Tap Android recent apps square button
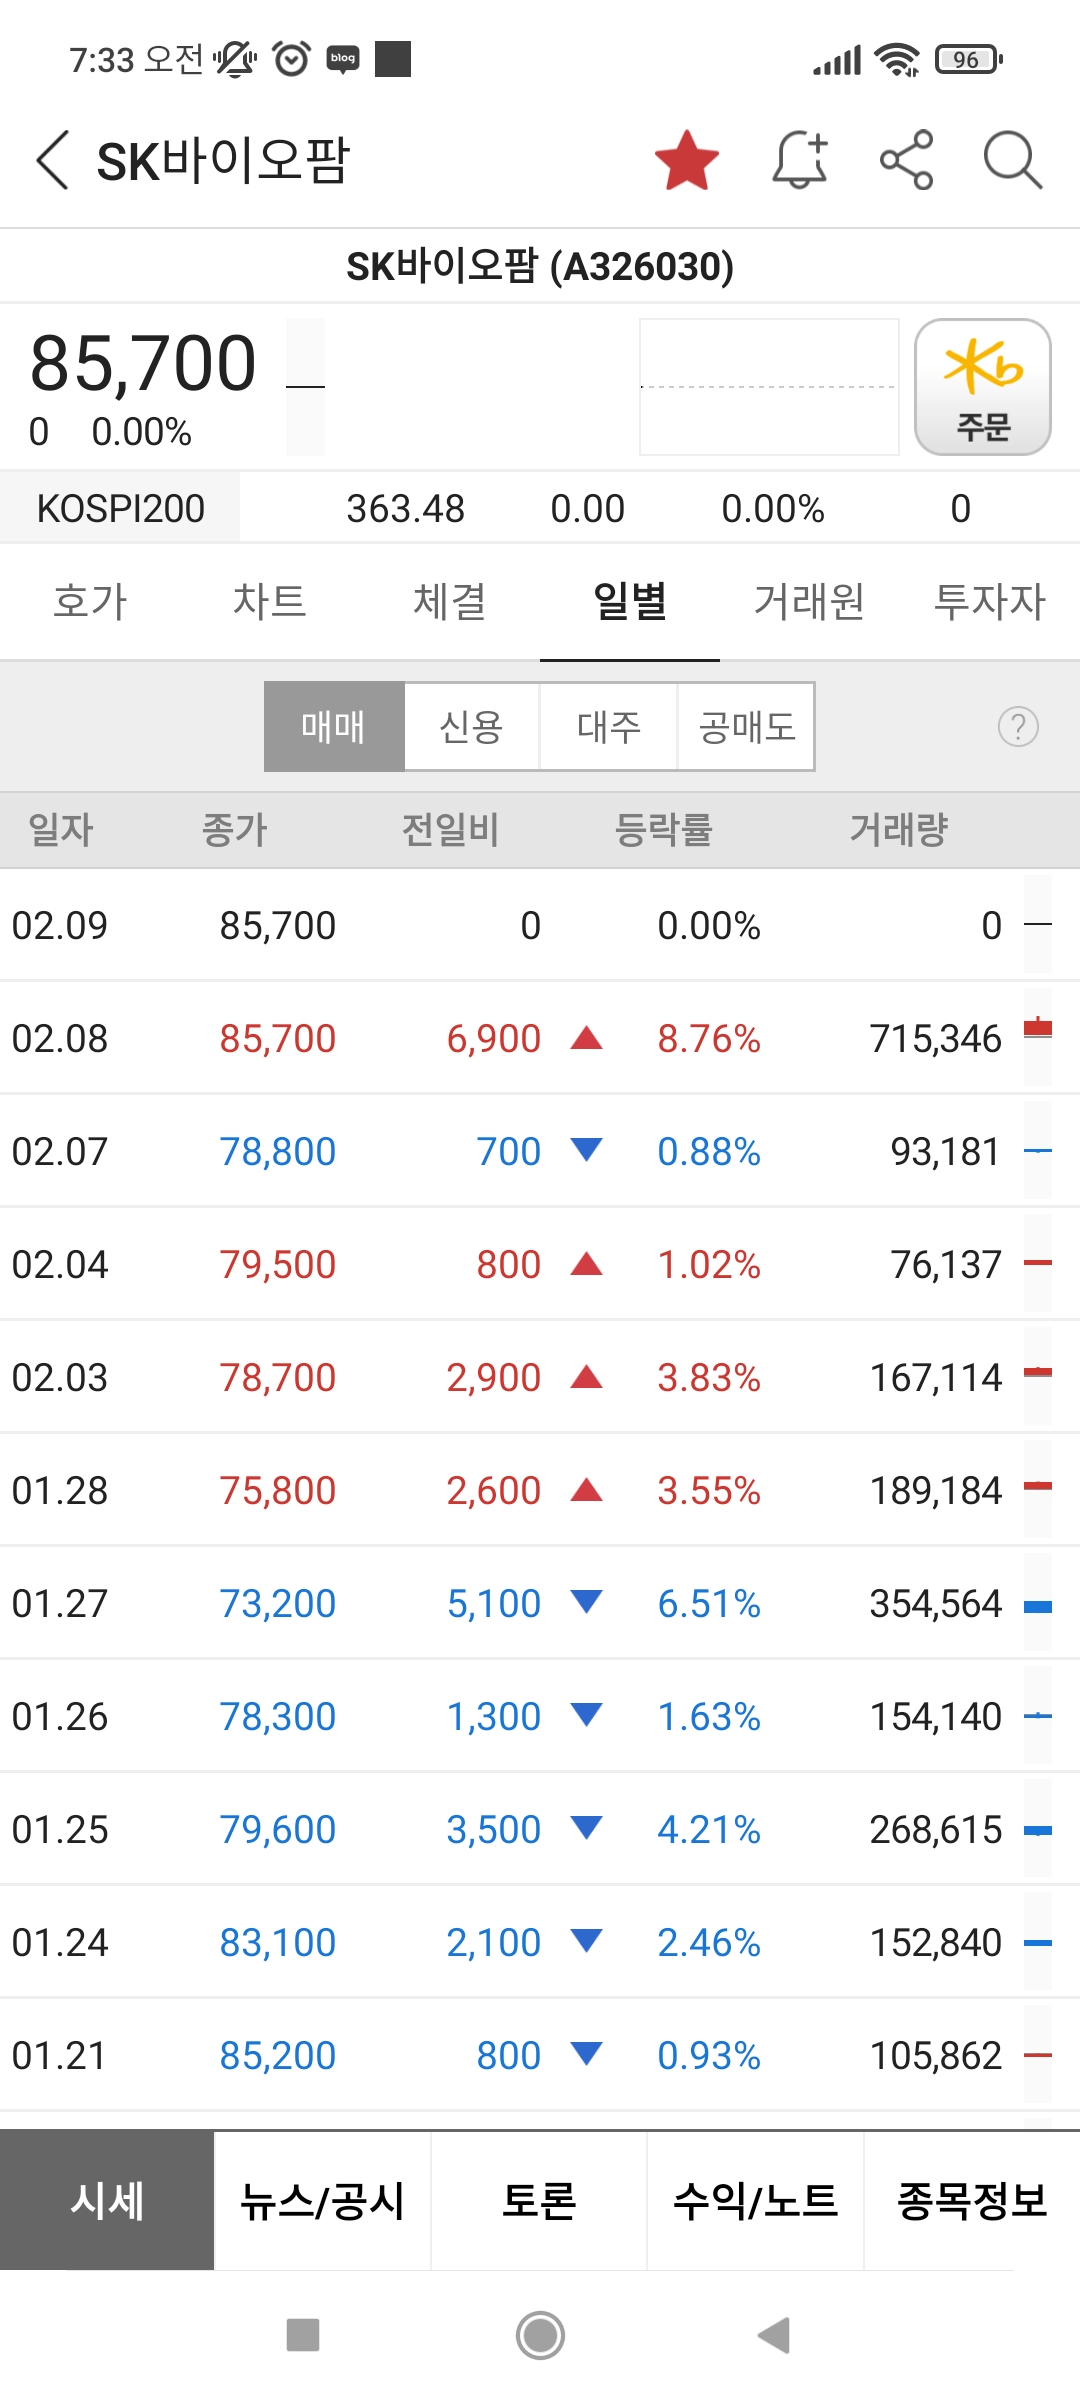 [x=303, y=2335]
